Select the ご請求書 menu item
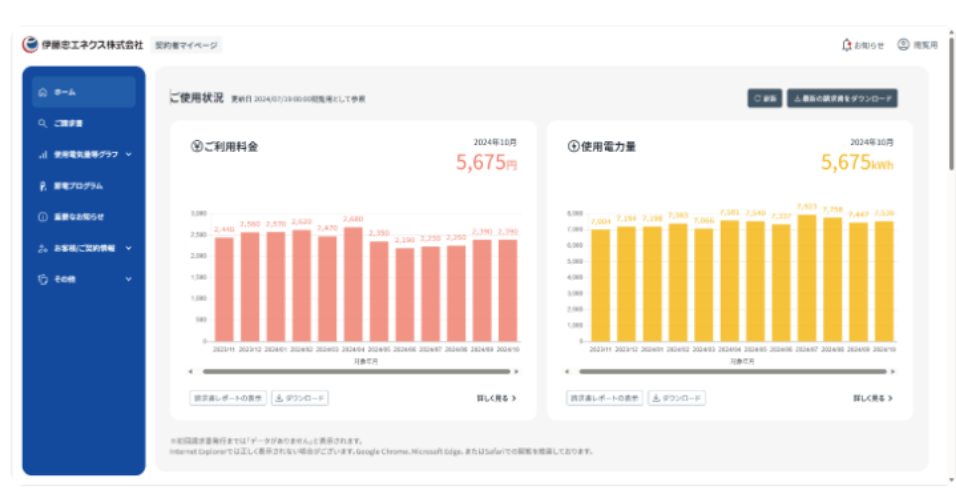Viewport: 956px width, 502px height. [x=68, y=124]
